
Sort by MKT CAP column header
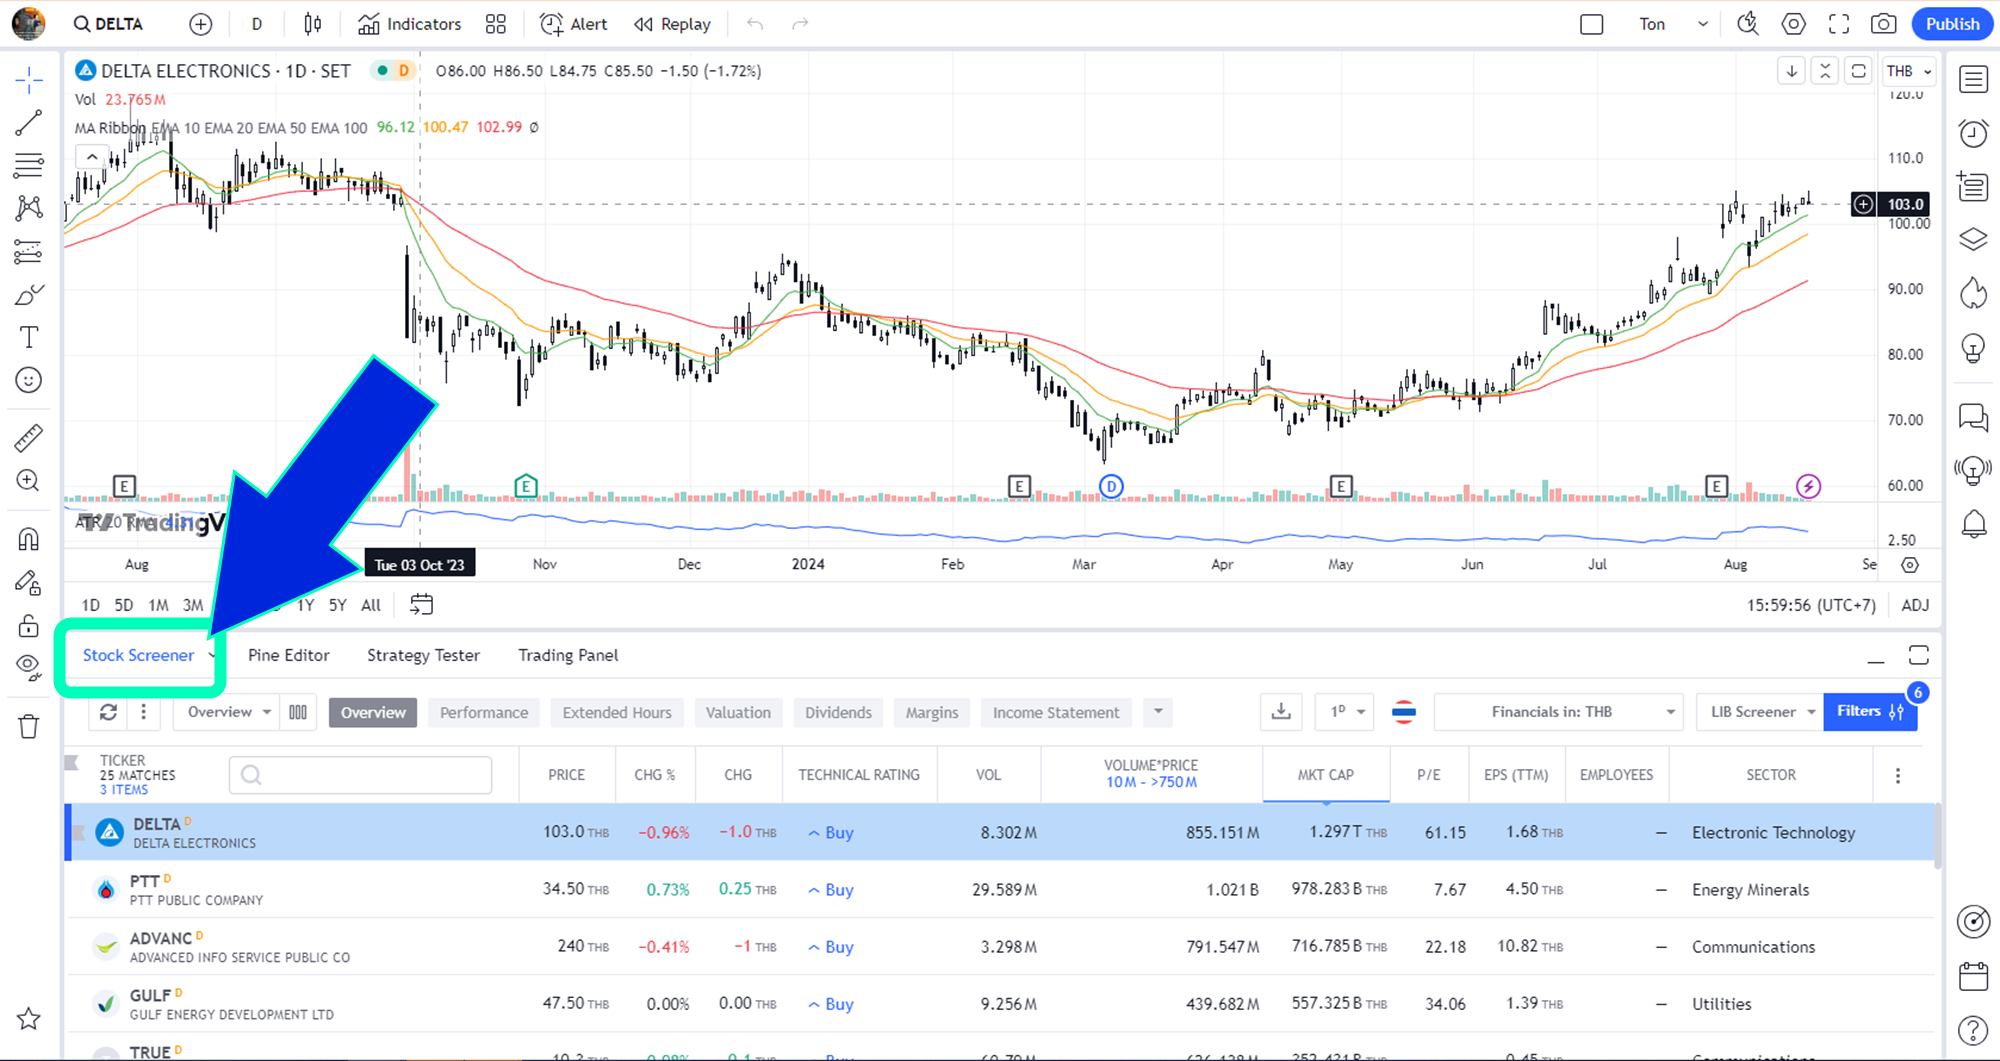(x=1325, y=775)
